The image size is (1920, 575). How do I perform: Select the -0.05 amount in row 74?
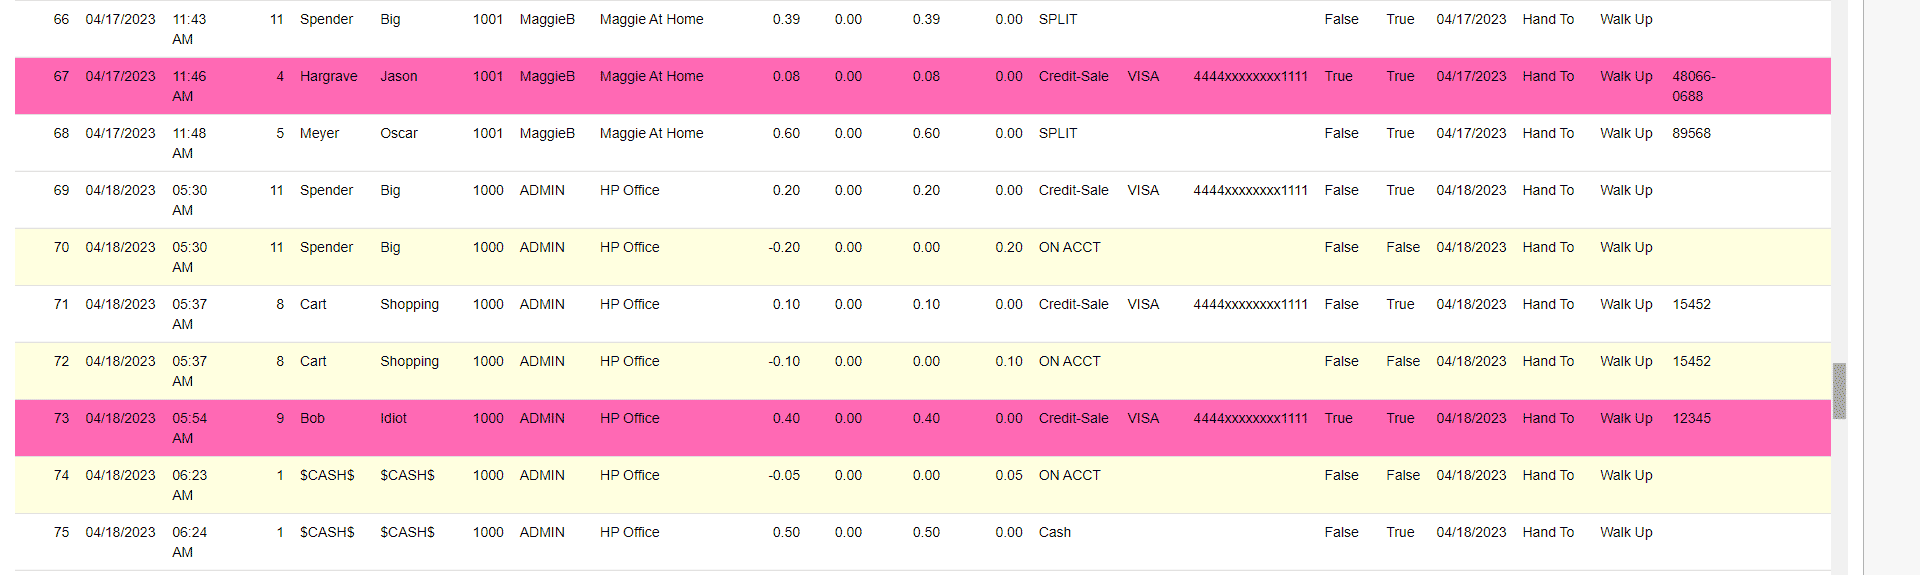(x=784, y=475)
